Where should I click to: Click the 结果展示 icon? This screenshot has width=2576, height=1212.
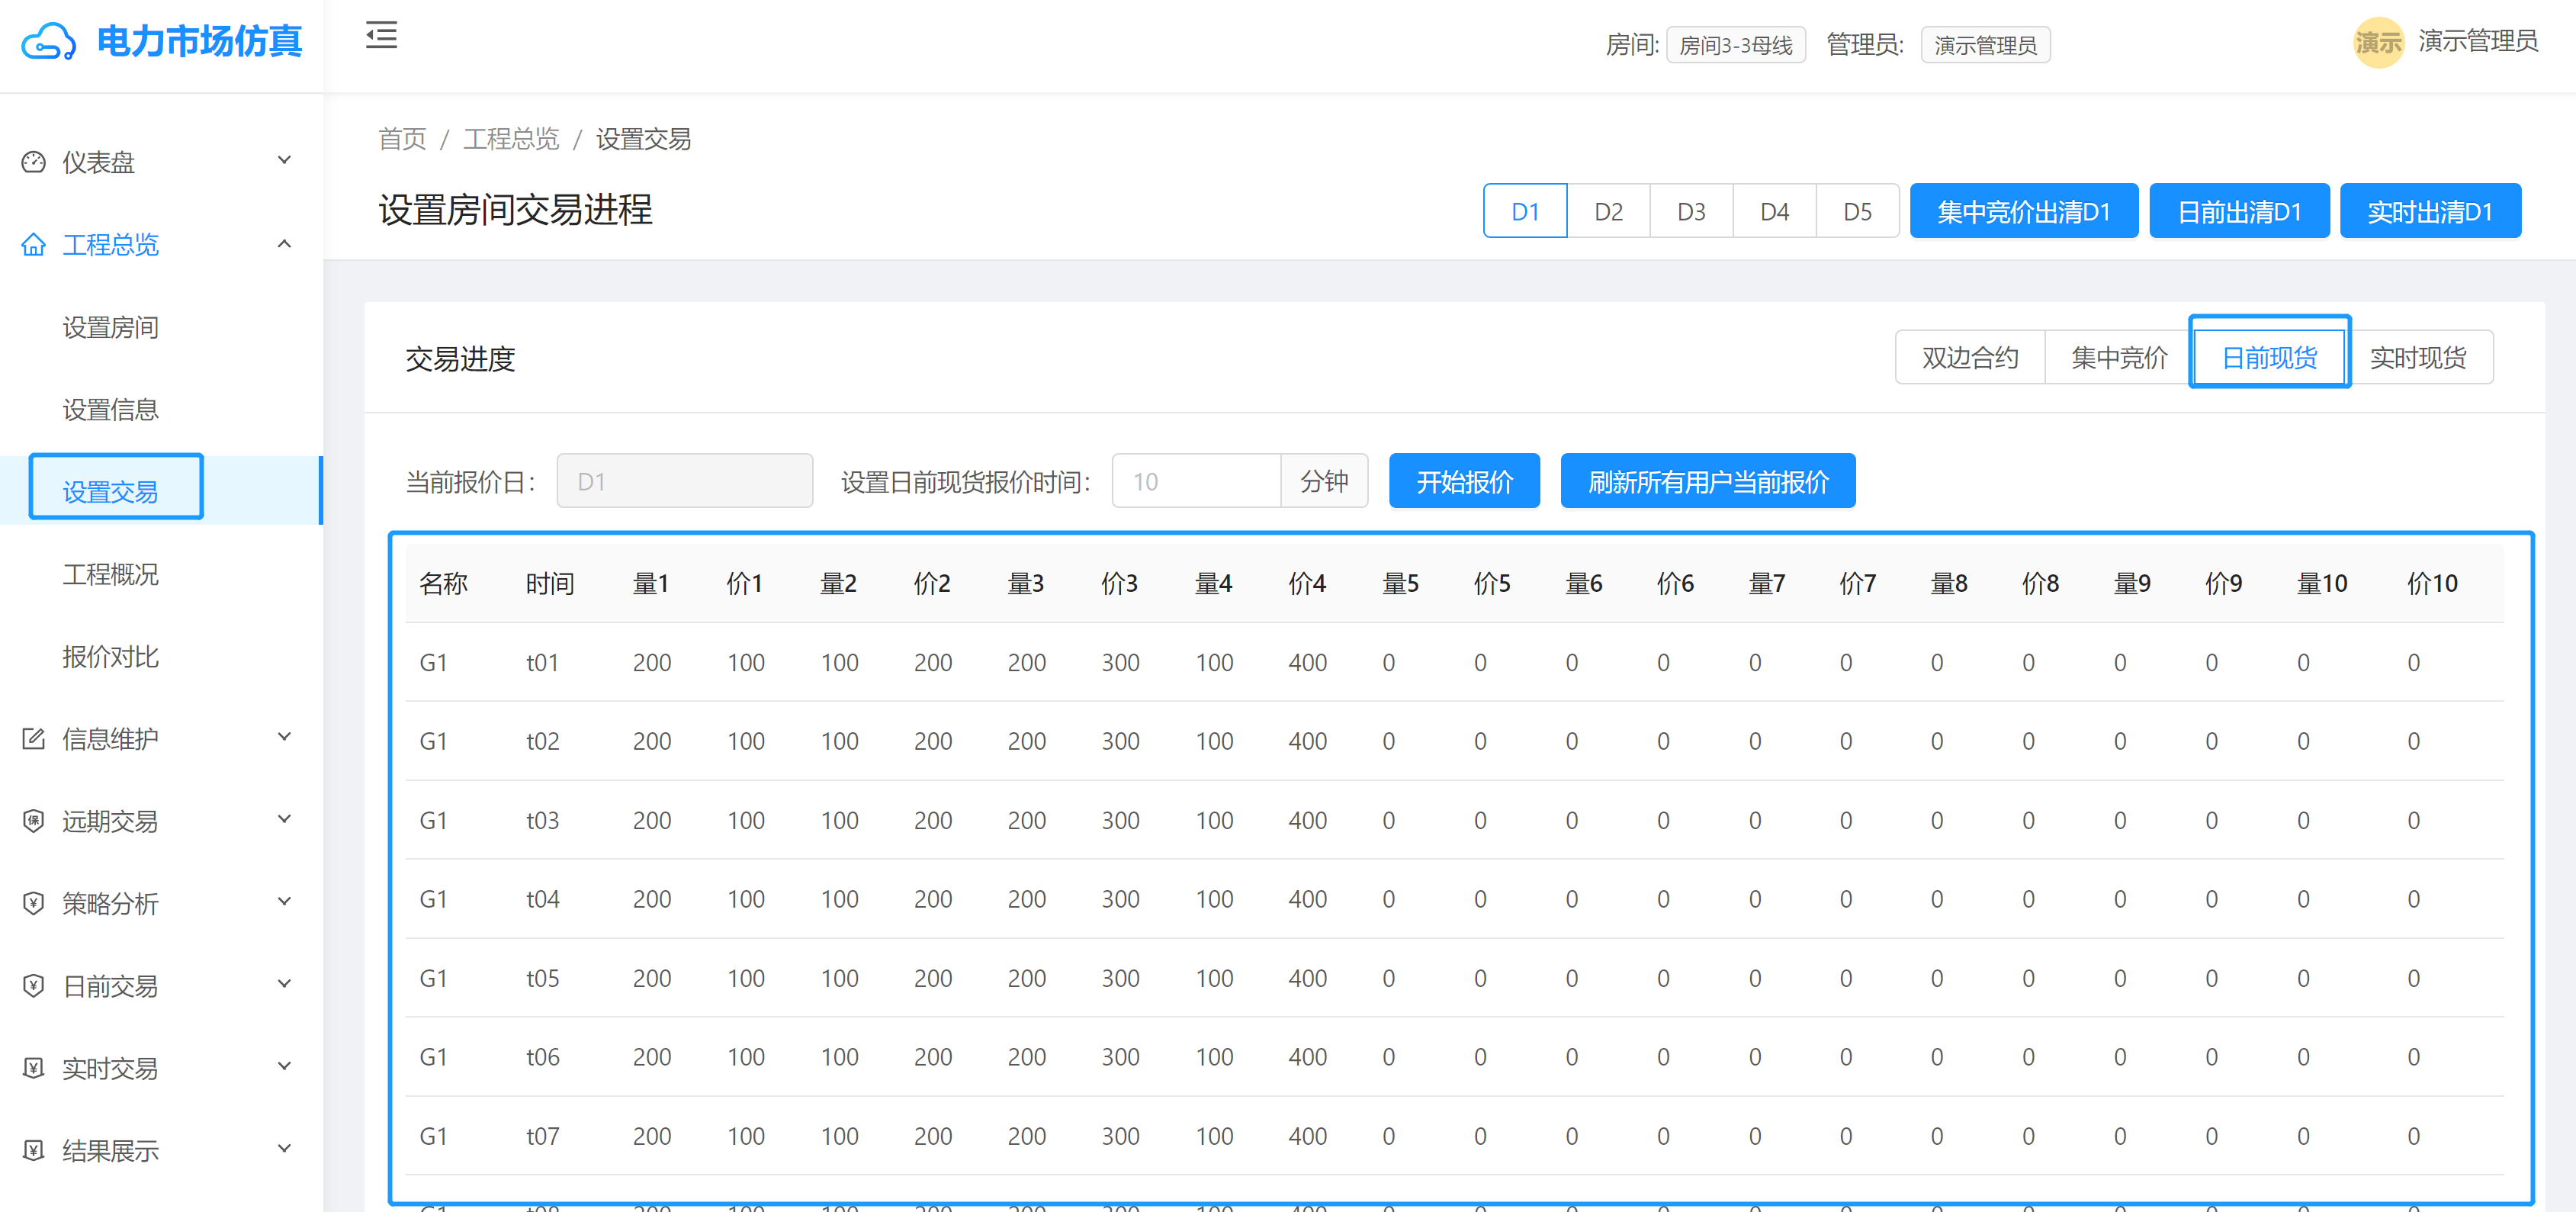[x=34, y=1150]
